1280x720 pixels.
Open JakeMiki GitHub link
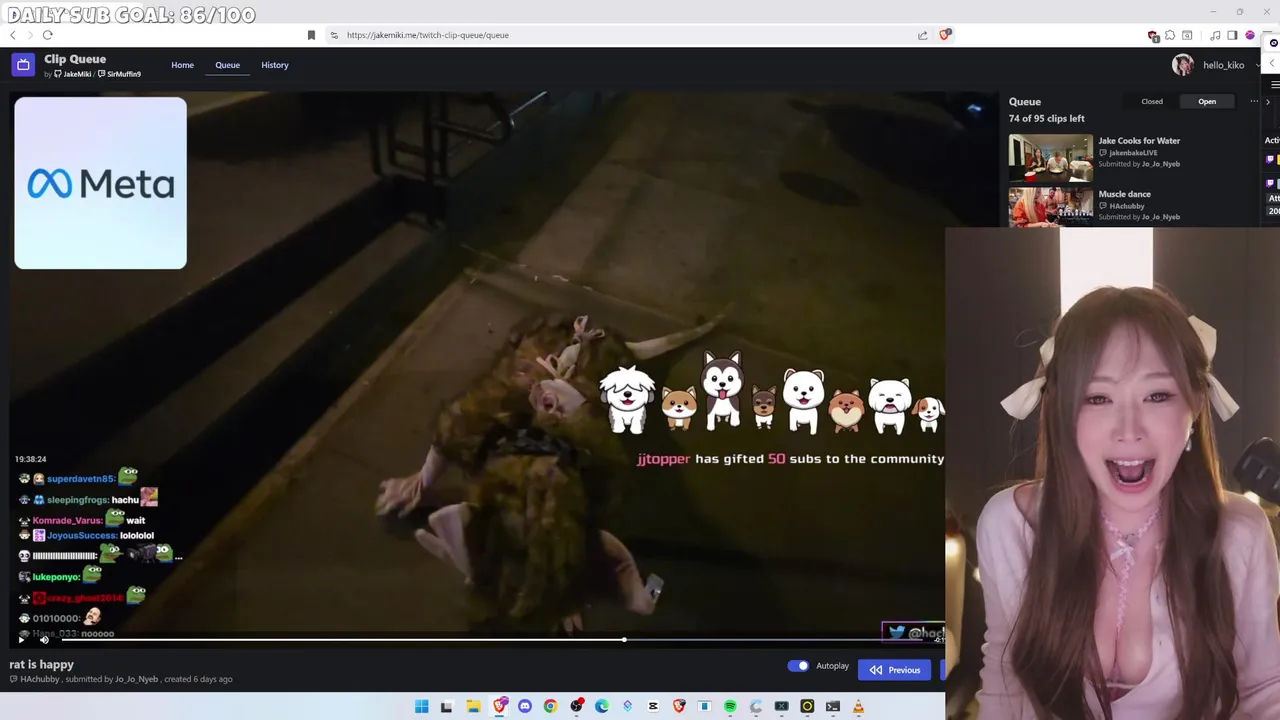[x=72, y=74]
